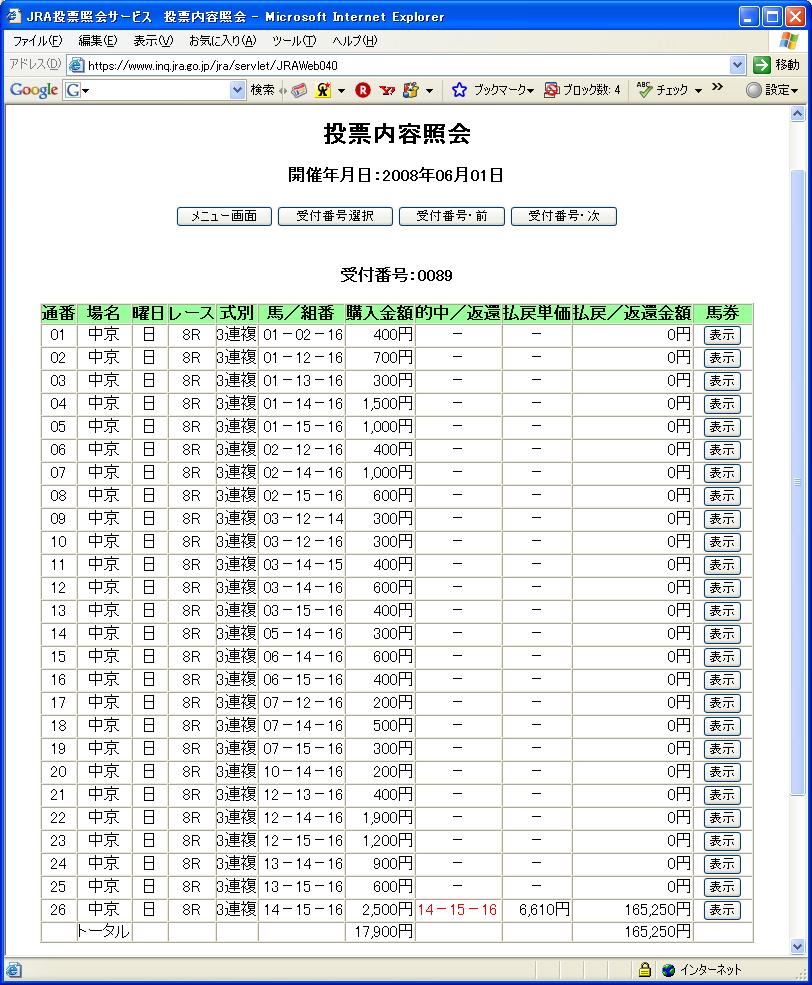The height and width of the screenshot is (985, 812).
Task: Click the Google toolbar send-to icon
Action: (x=411, y=90)
